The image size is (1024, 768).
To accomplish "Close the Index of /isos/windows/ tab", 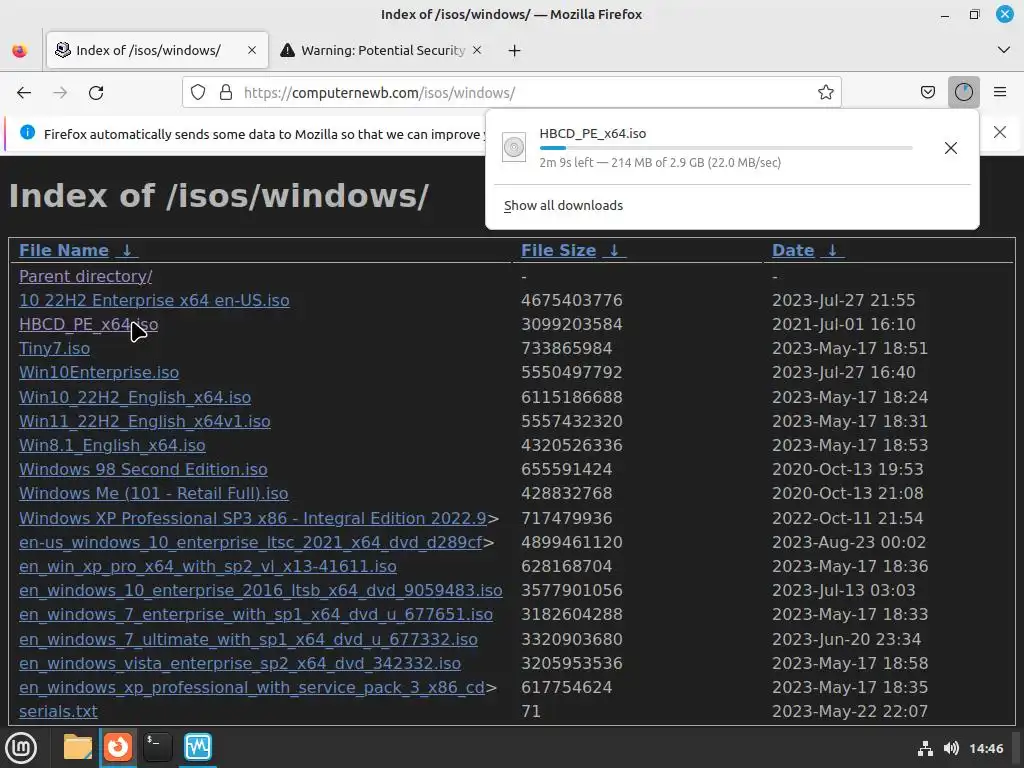I will [x=252, y=50].
